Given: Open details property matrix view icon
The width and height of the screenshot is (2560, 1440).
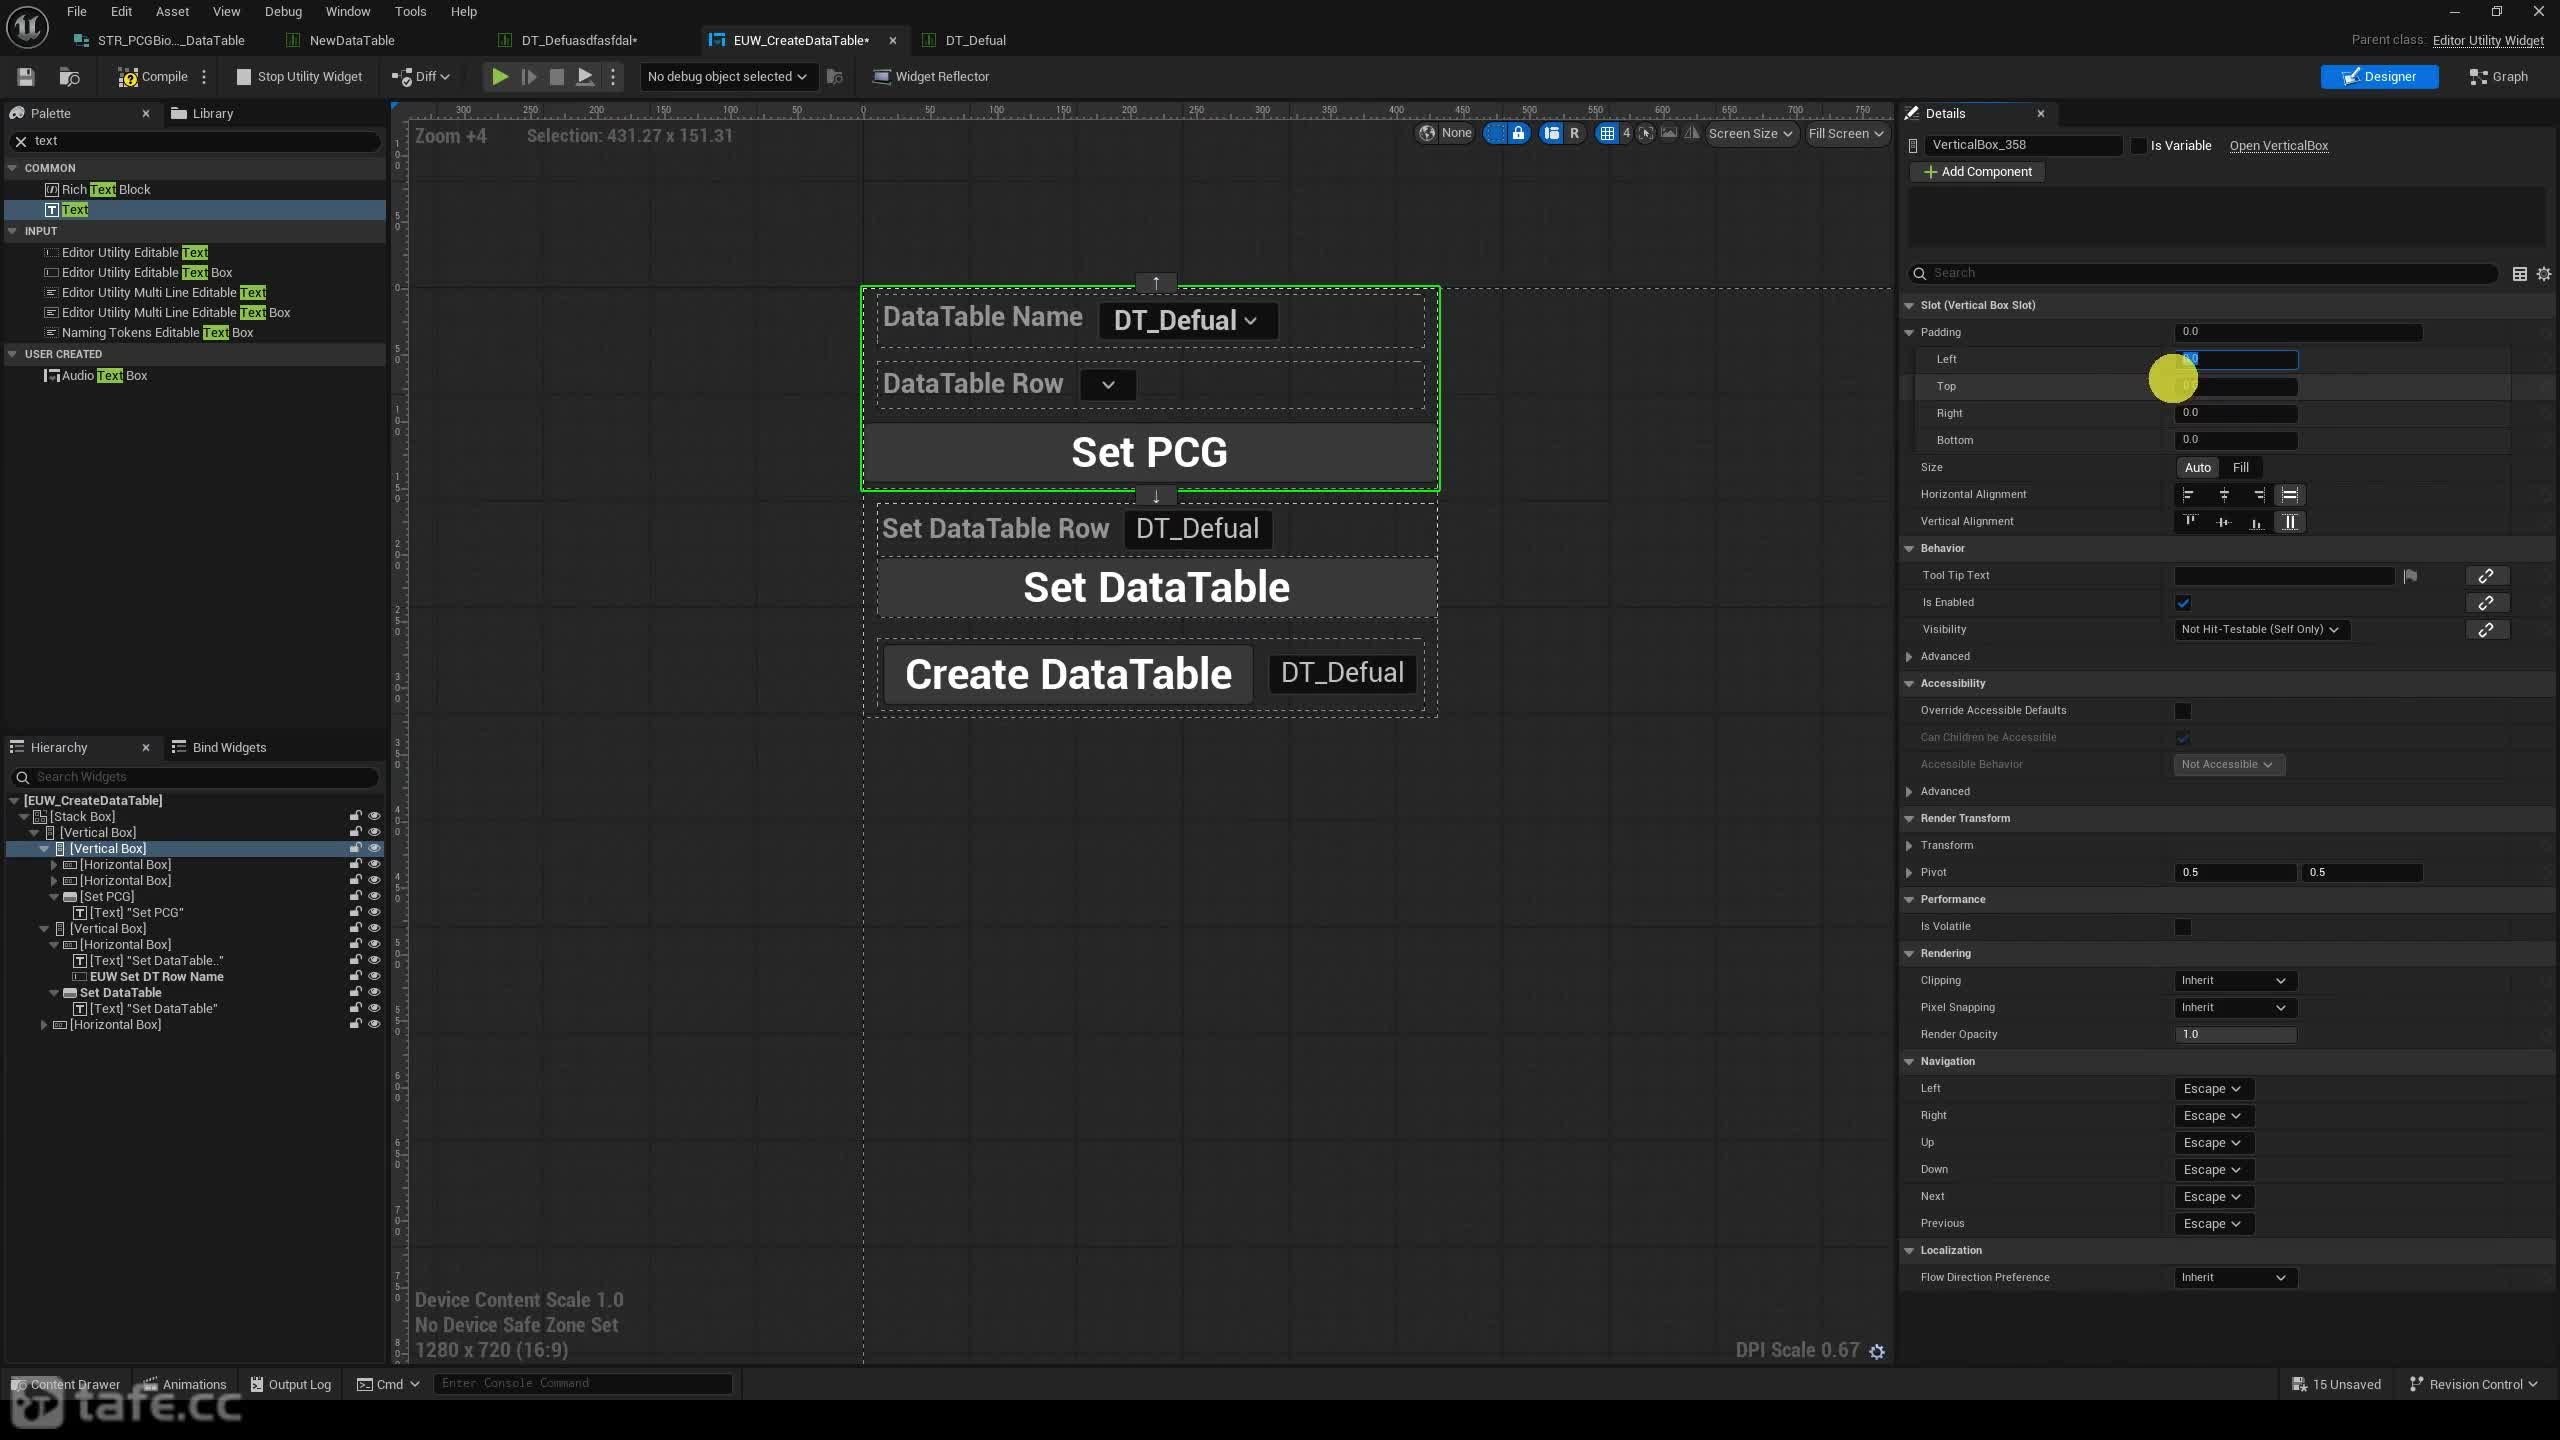Looking at the screenshot, I should pyautogui.click(x=2520, y=273).
